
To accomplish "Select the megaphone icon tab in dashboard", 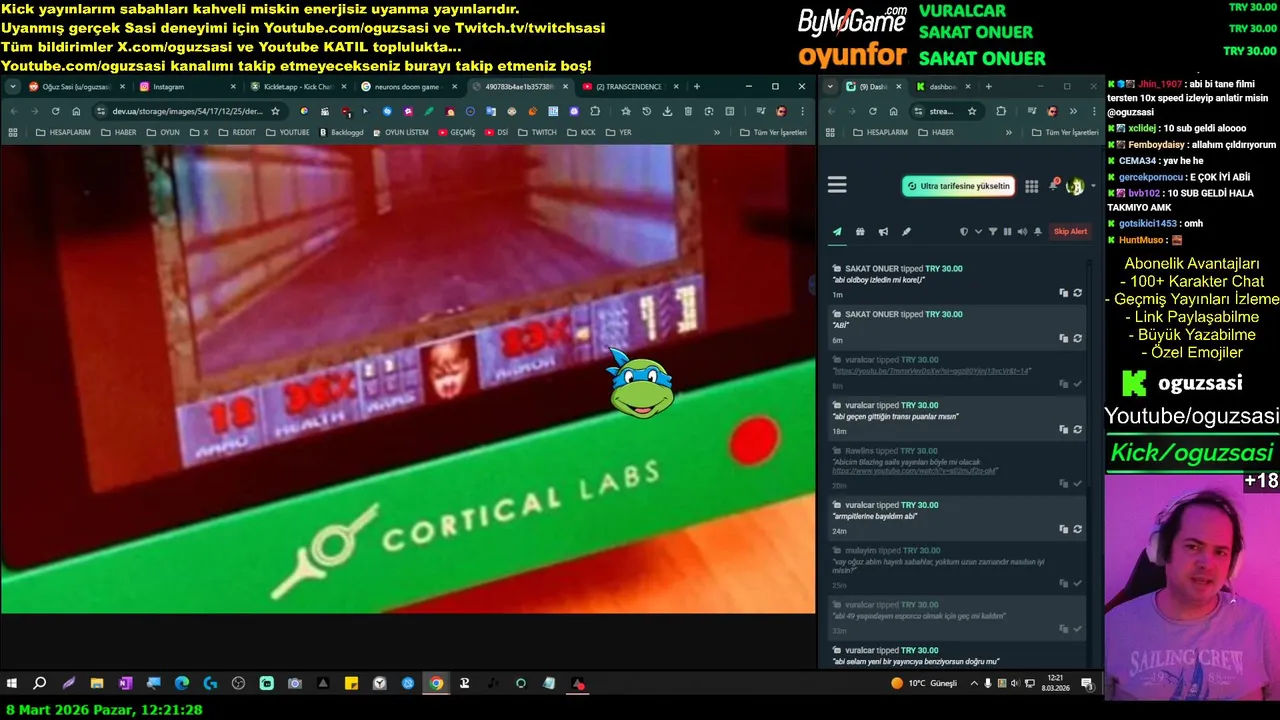I will (883, 231).
